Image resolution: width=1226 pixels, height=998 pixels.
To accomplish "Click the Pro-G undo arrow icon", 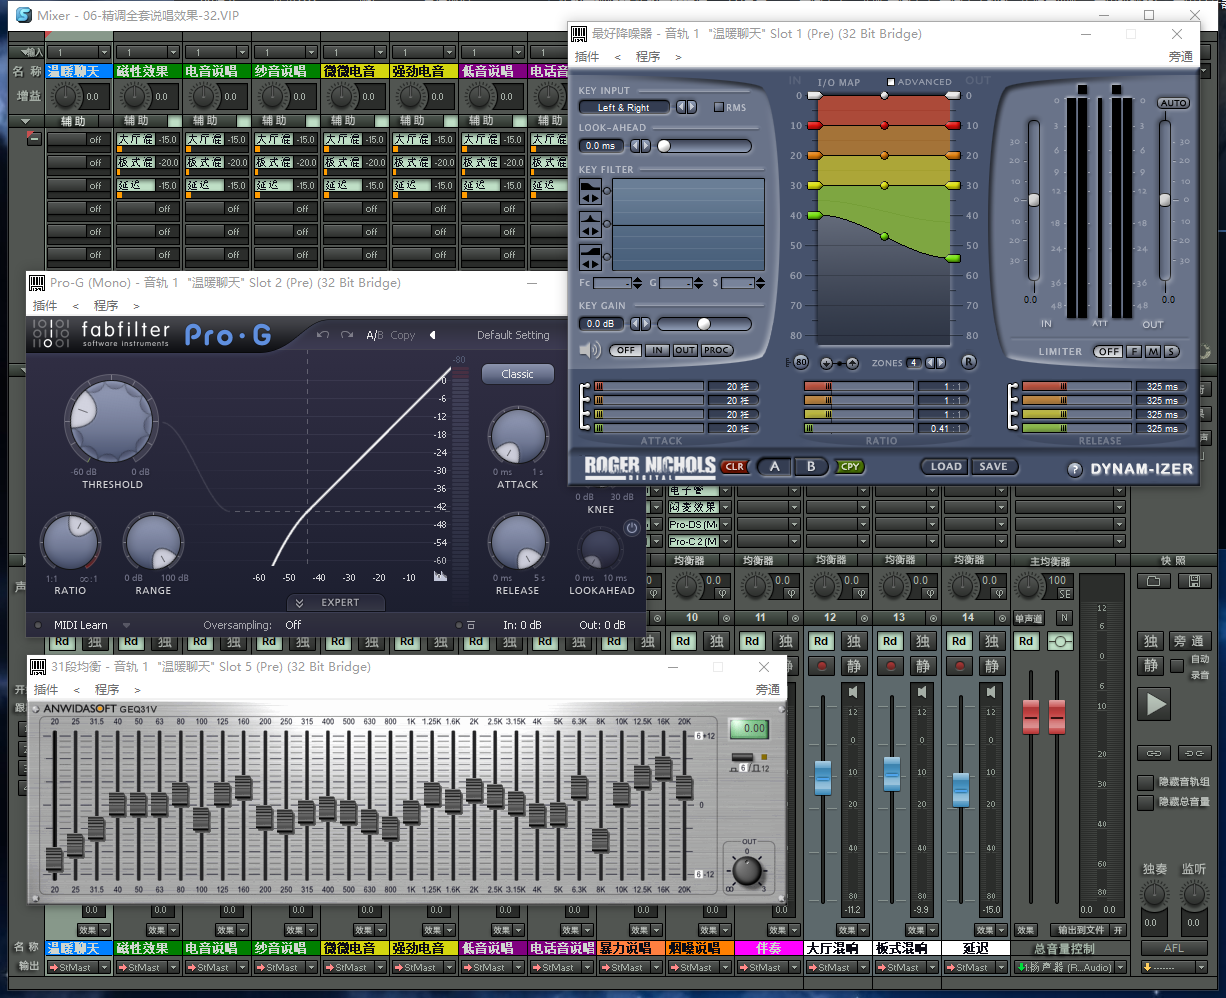I will click(x=323, y=335).
